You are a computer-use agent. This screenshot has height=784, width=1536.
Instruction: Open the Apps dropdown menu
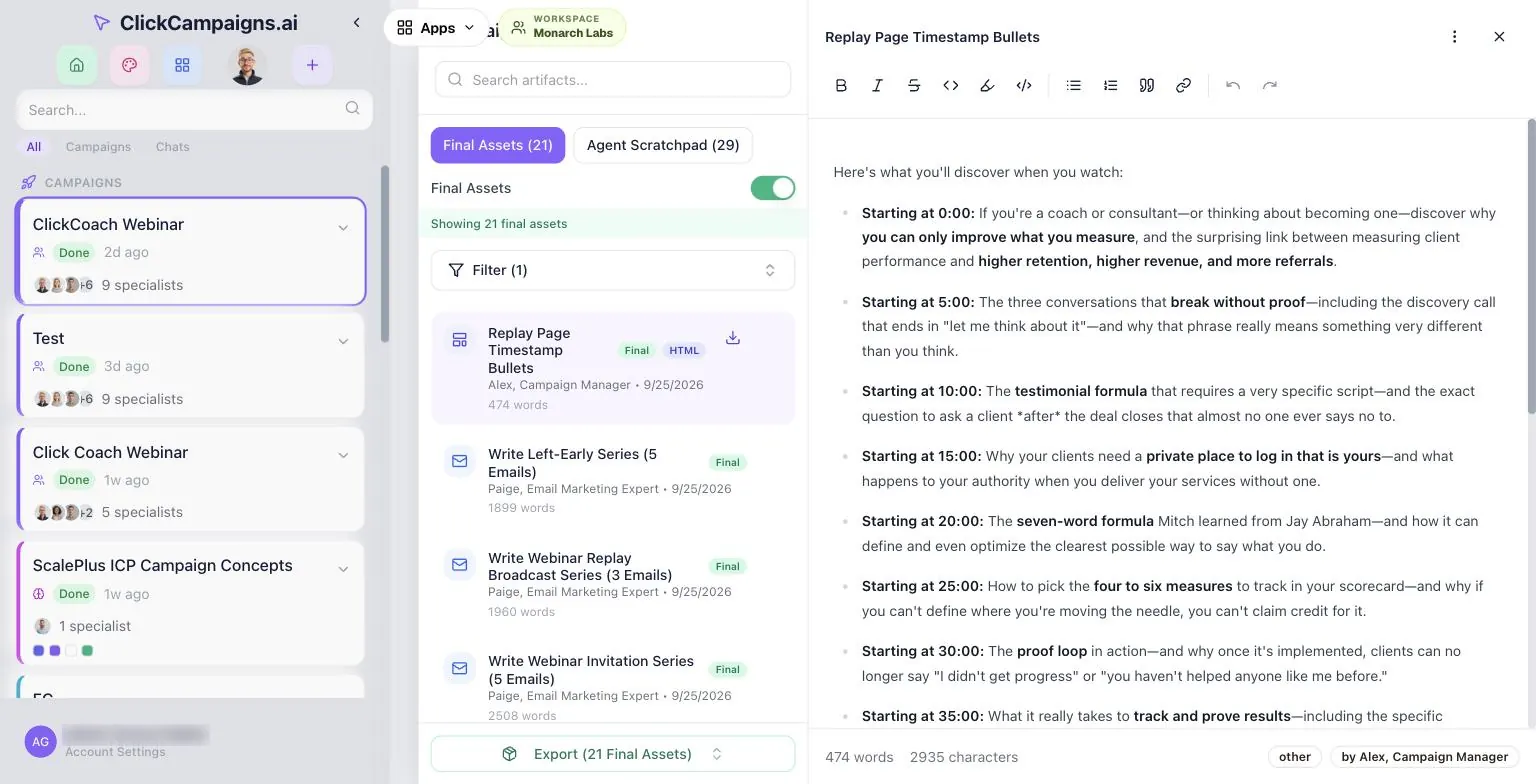click(x=436, y=28)
